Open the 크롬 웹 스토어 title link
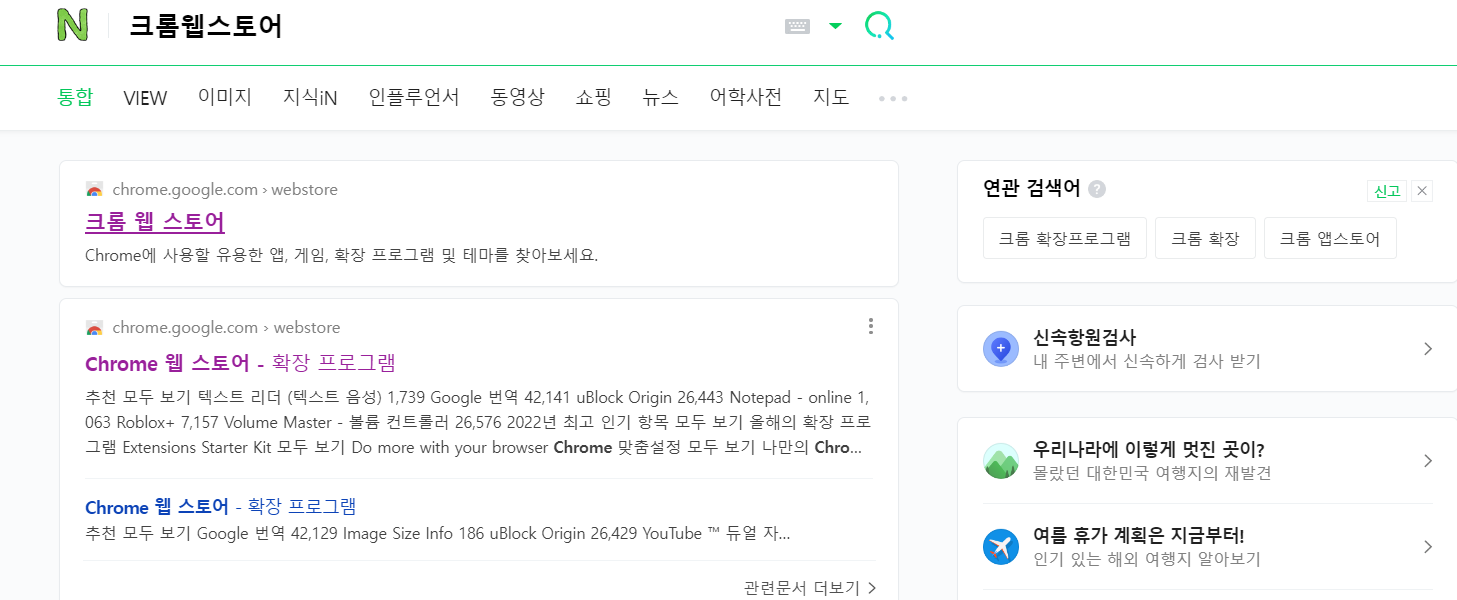The image size is (1457, 600). pyautogui.click(x=155, y=222)
